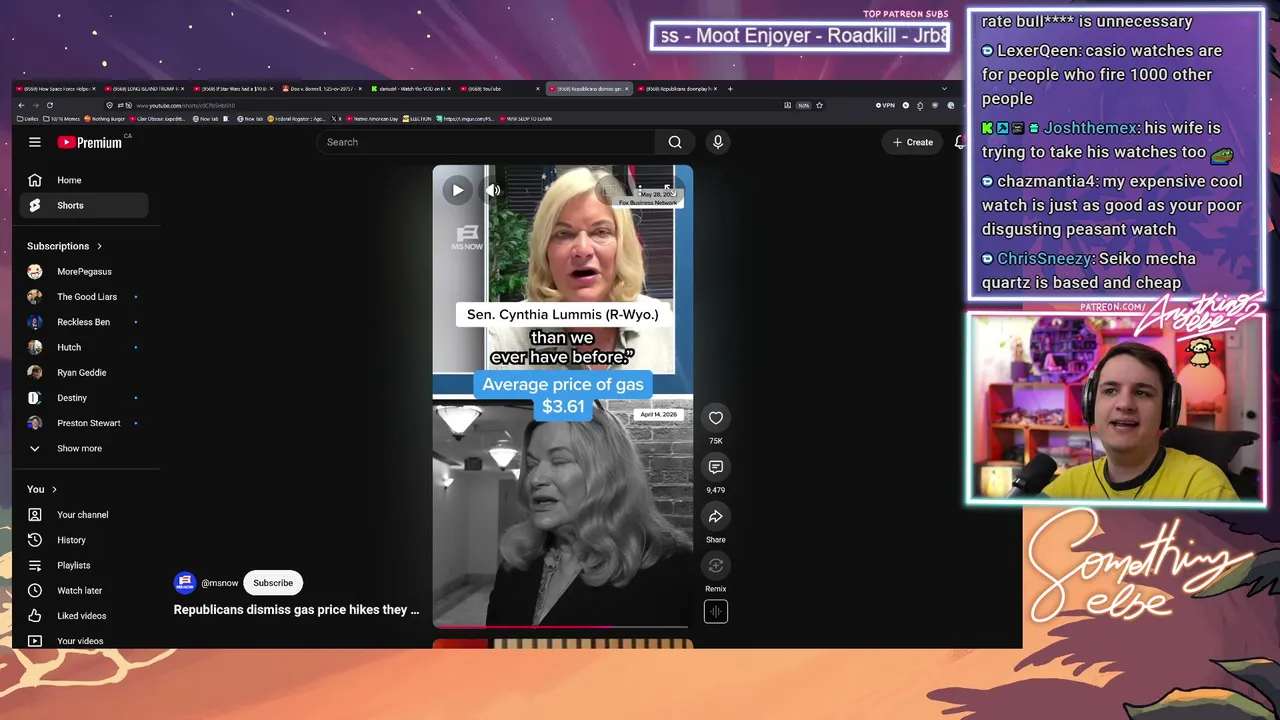Screen dimensions: 1280x720
Task: Open the @msnow channel link
Action: pos(220,583)
